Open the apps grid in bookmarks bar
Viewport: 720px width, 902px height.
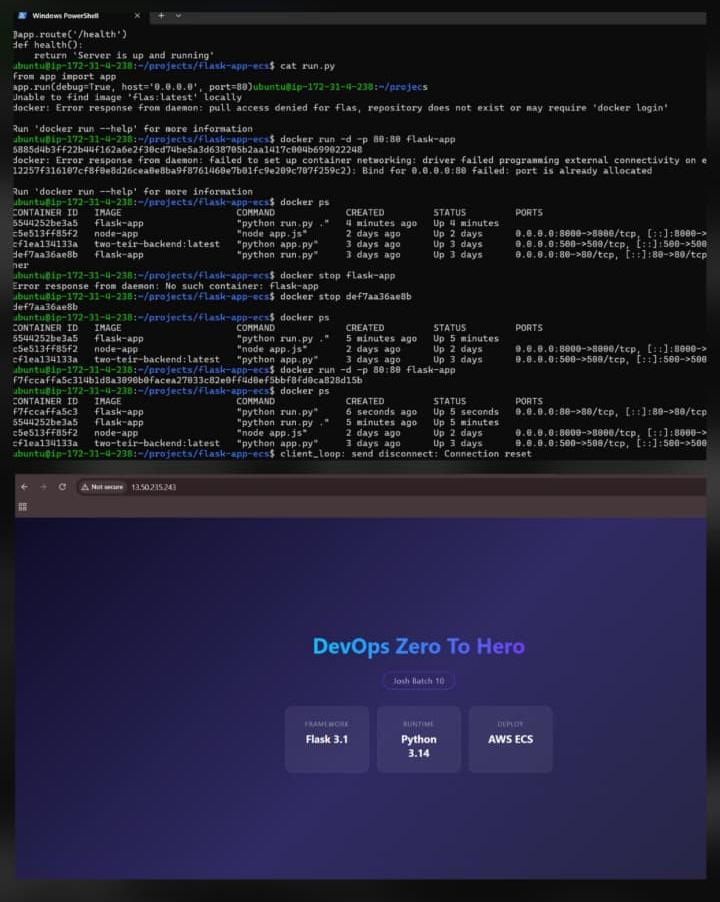(x=23, y=506)
